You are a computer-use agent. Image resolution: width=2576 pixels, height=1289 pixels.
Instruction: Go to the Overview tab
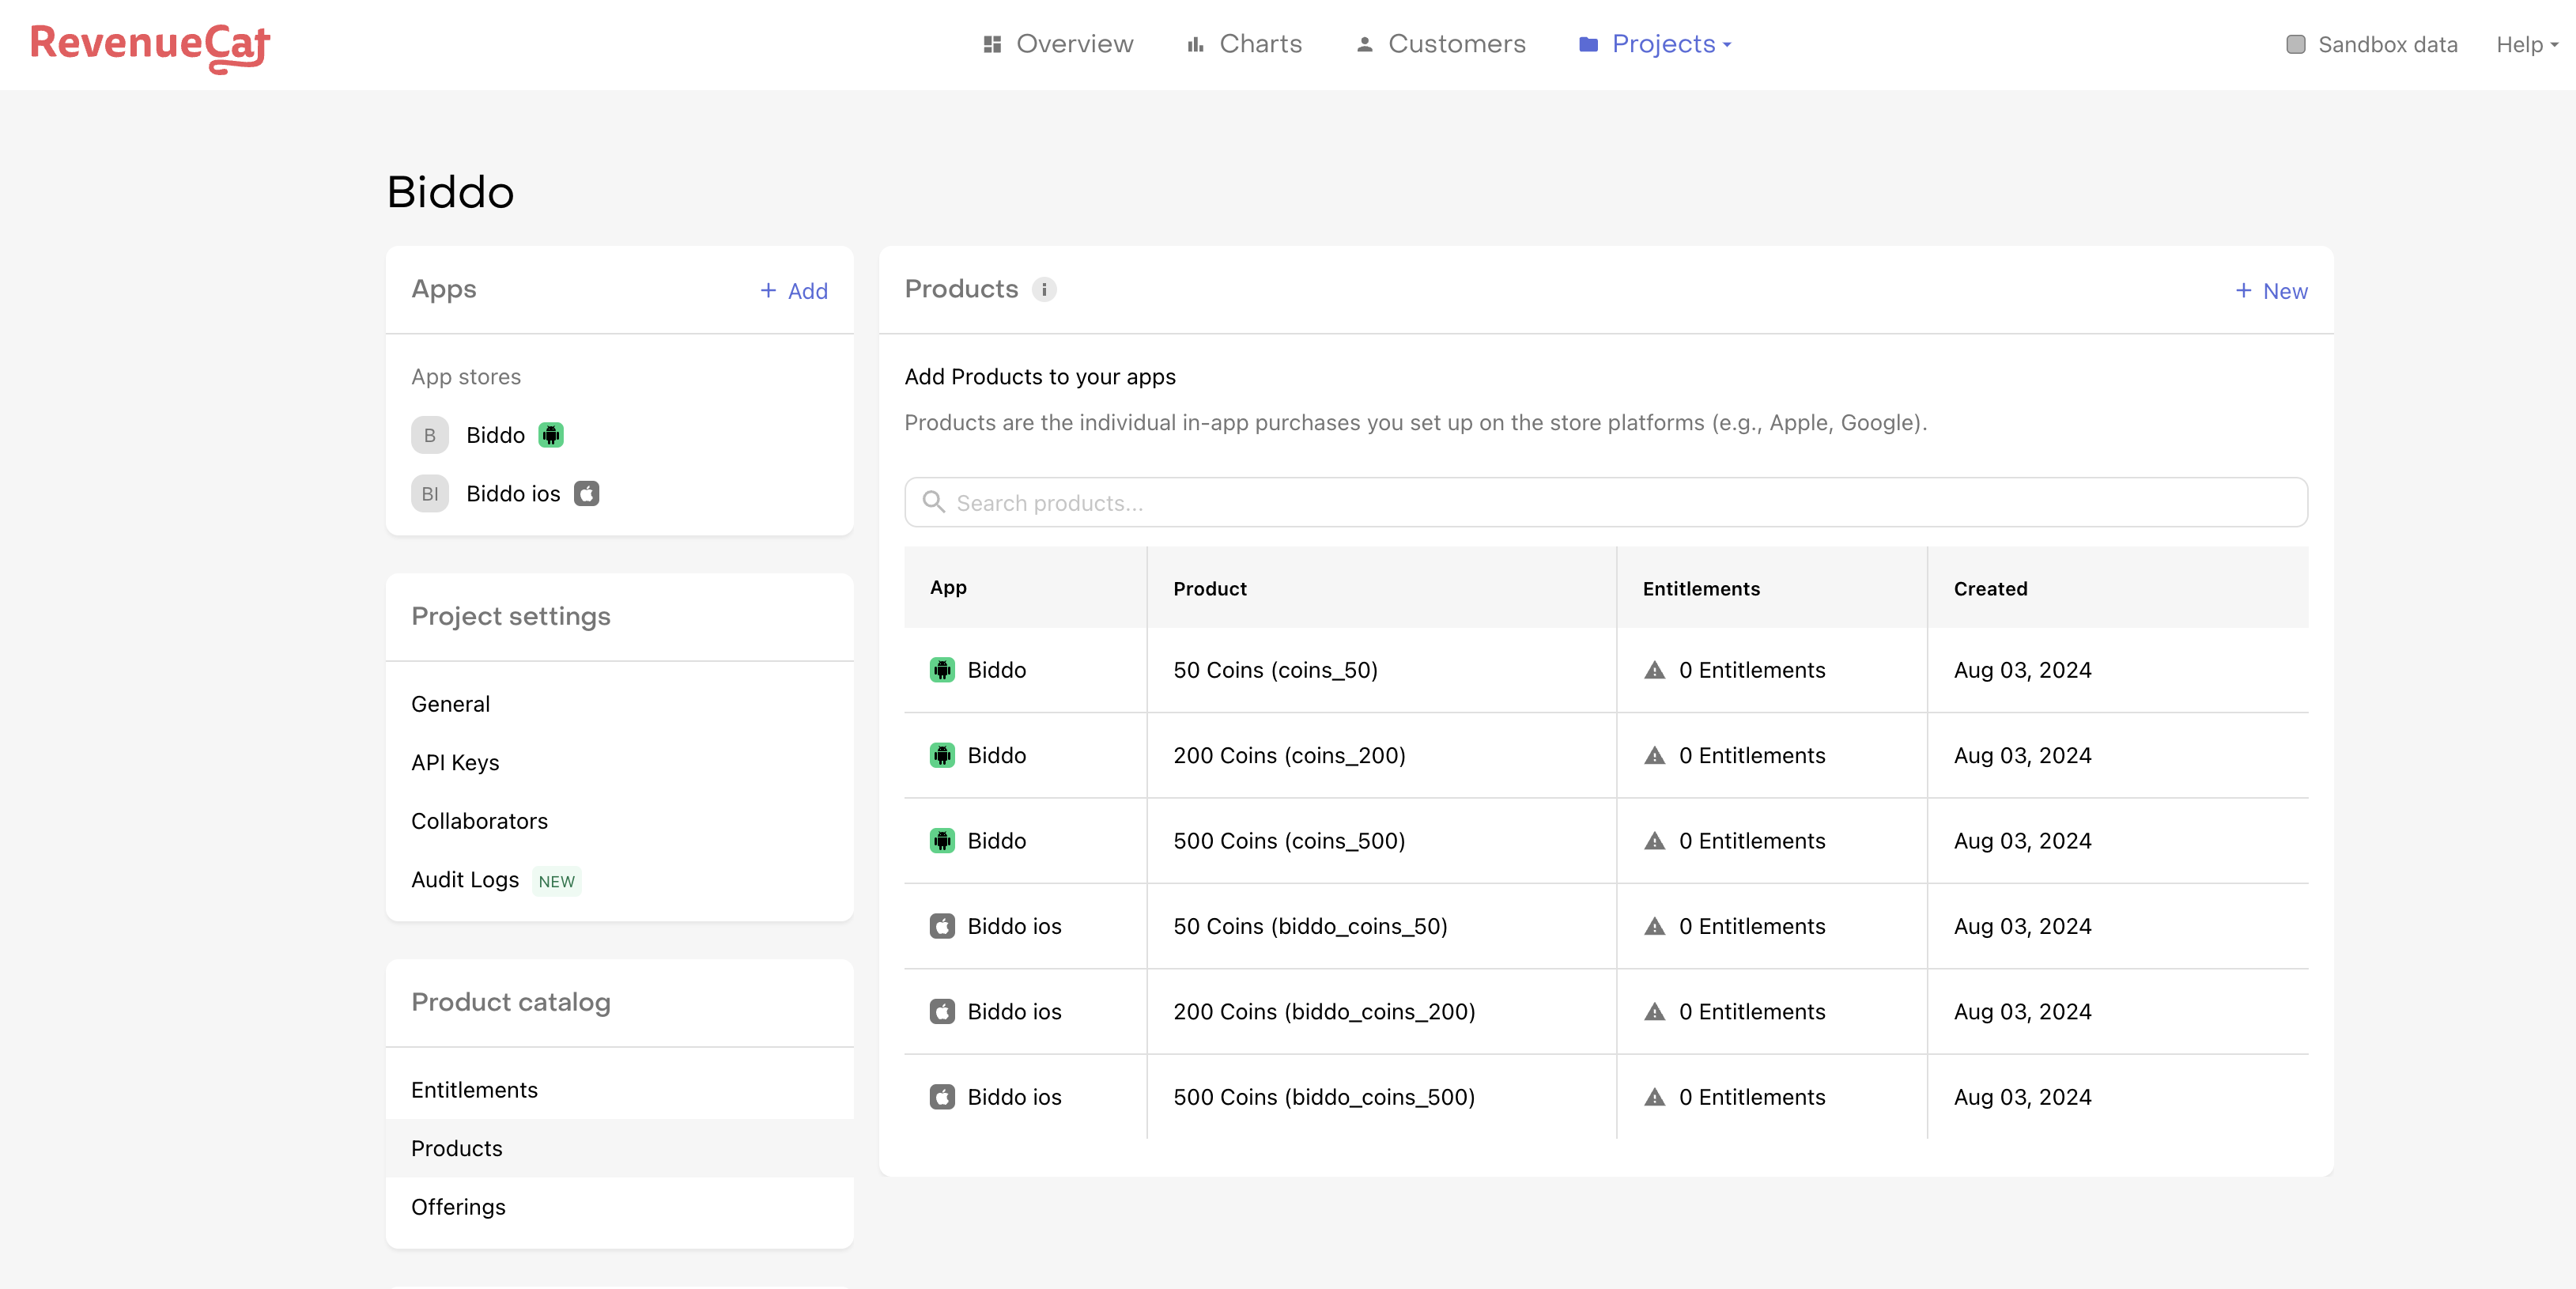click(1058, 44)
